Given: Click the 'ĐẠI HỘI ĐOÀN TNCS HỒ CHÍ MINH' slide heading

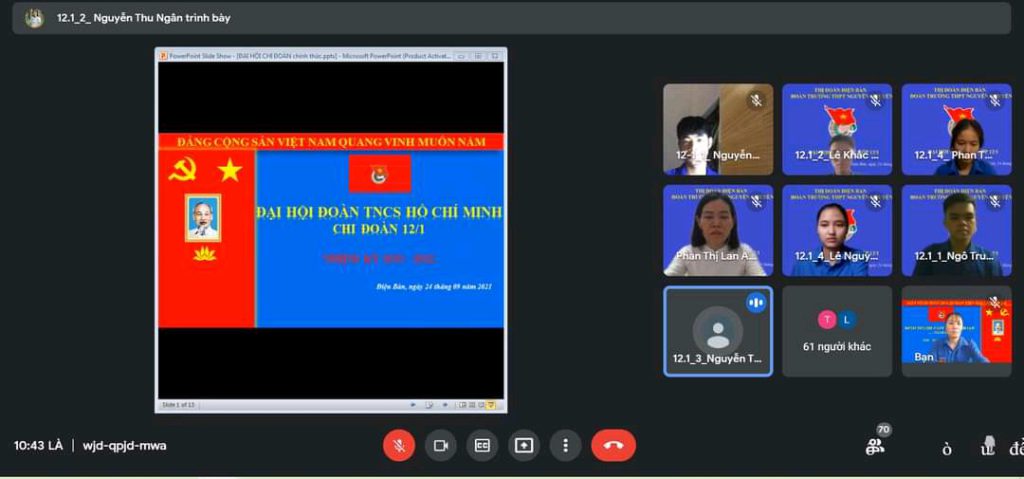Looking at the screenshot, I should coord(379,212).
